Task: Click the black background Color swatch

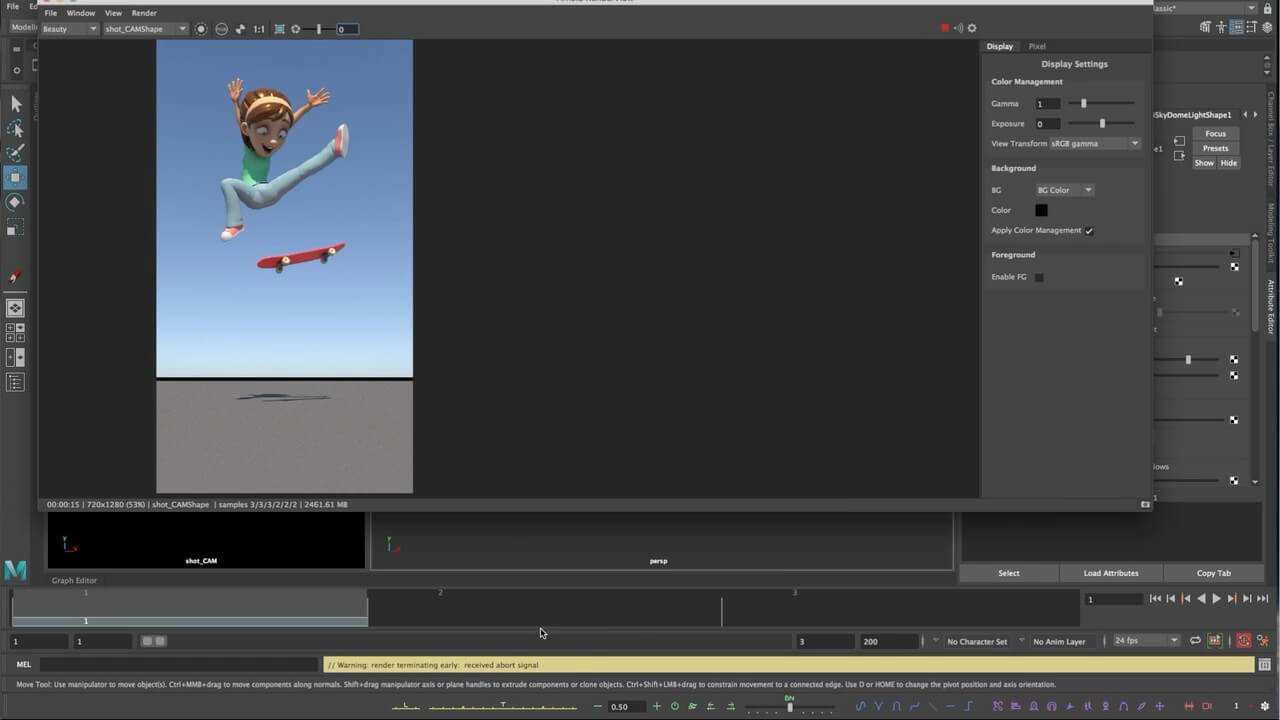Action: 1041,210
